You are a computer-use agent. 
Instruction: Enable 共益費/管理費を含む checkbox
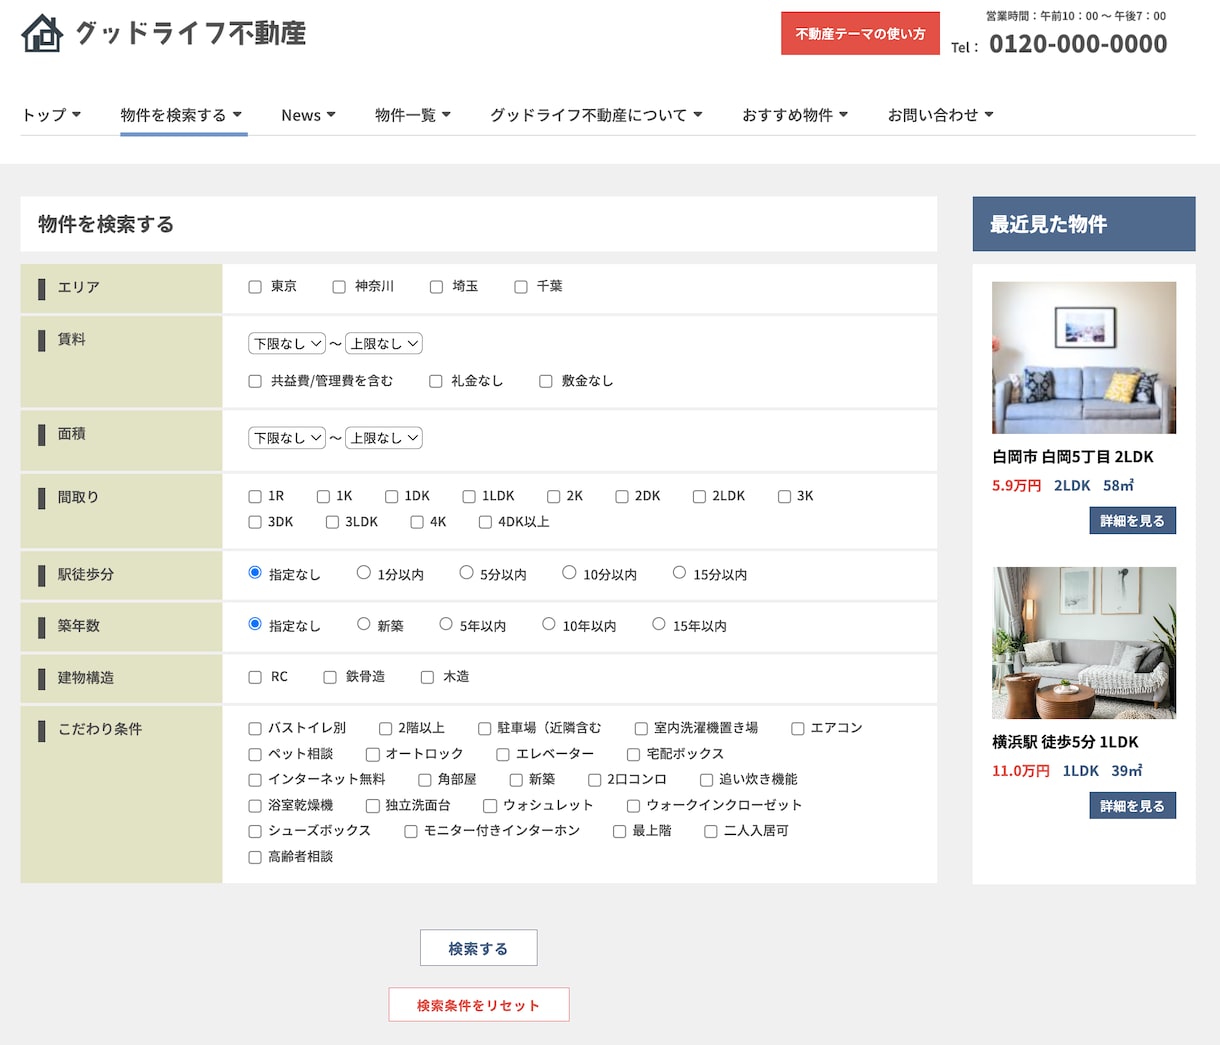pyautogui.click(x=255, y=381)
